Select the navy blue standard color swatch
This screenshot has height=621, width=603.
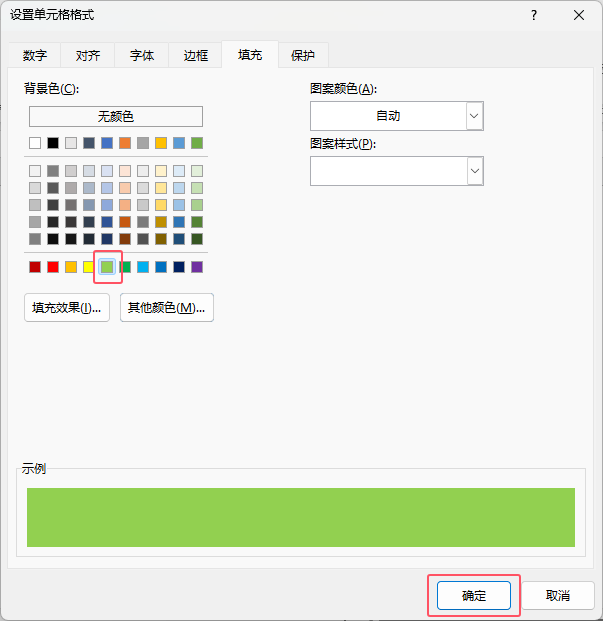click(x=179, y=267)
